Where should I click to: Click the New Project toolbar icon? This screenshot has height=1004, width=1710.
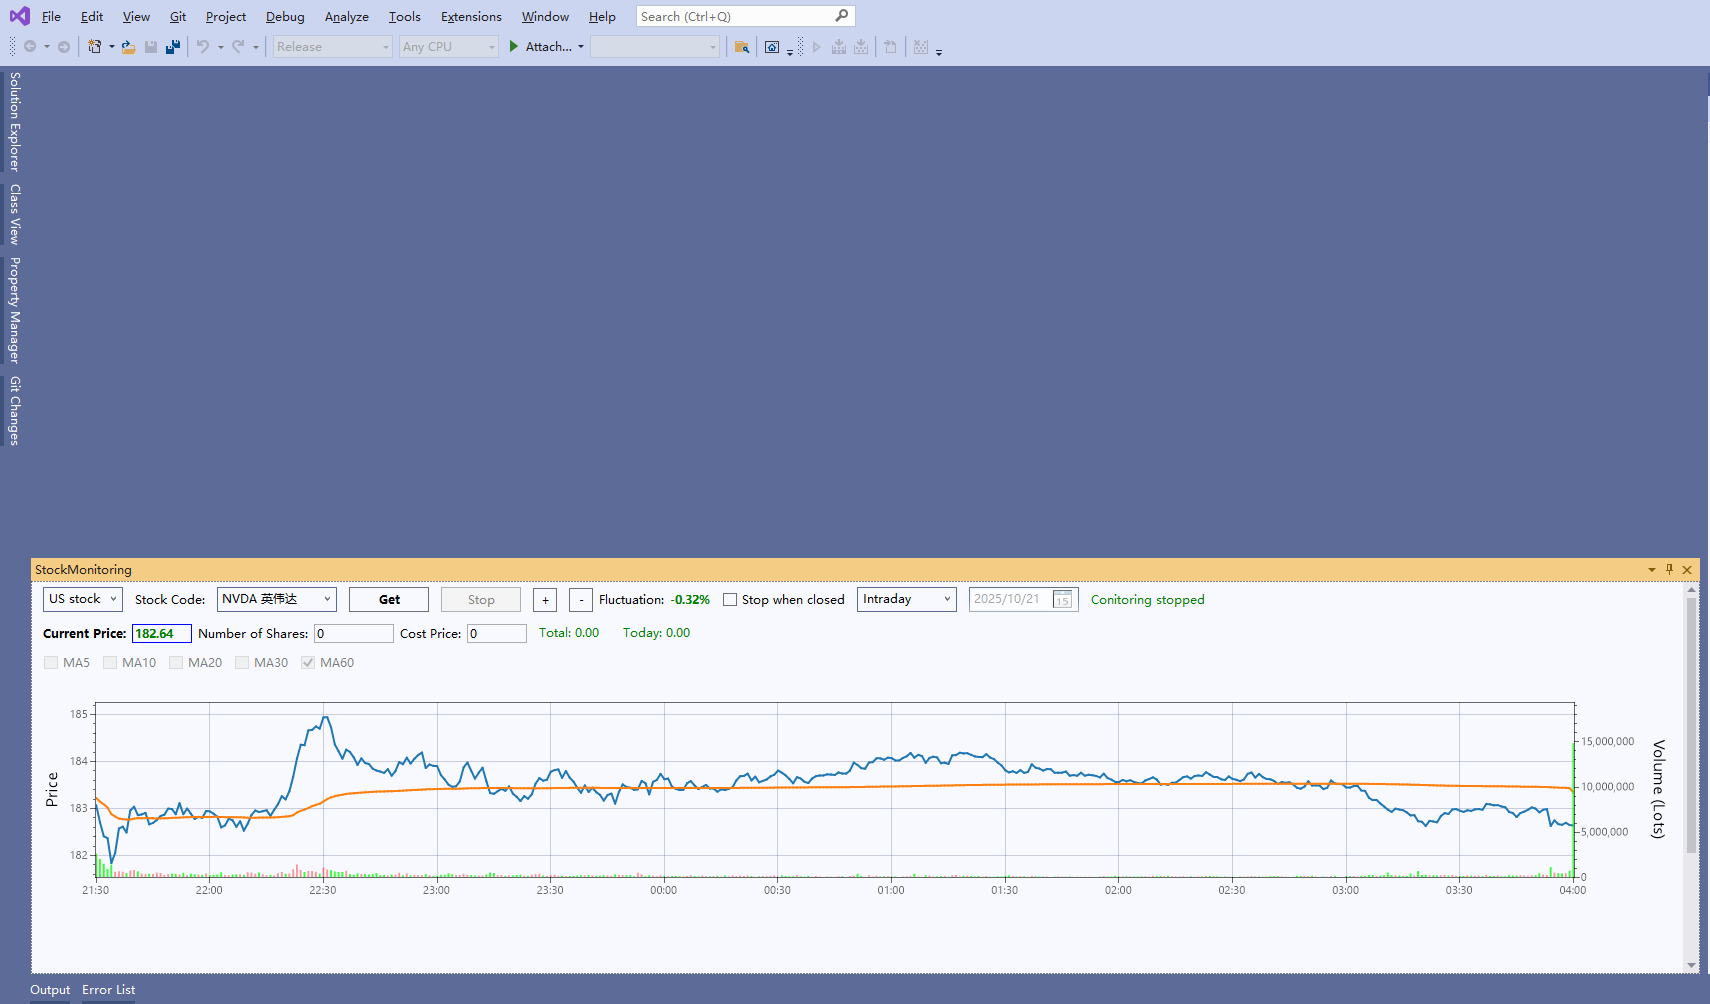(x=95, y=47)
